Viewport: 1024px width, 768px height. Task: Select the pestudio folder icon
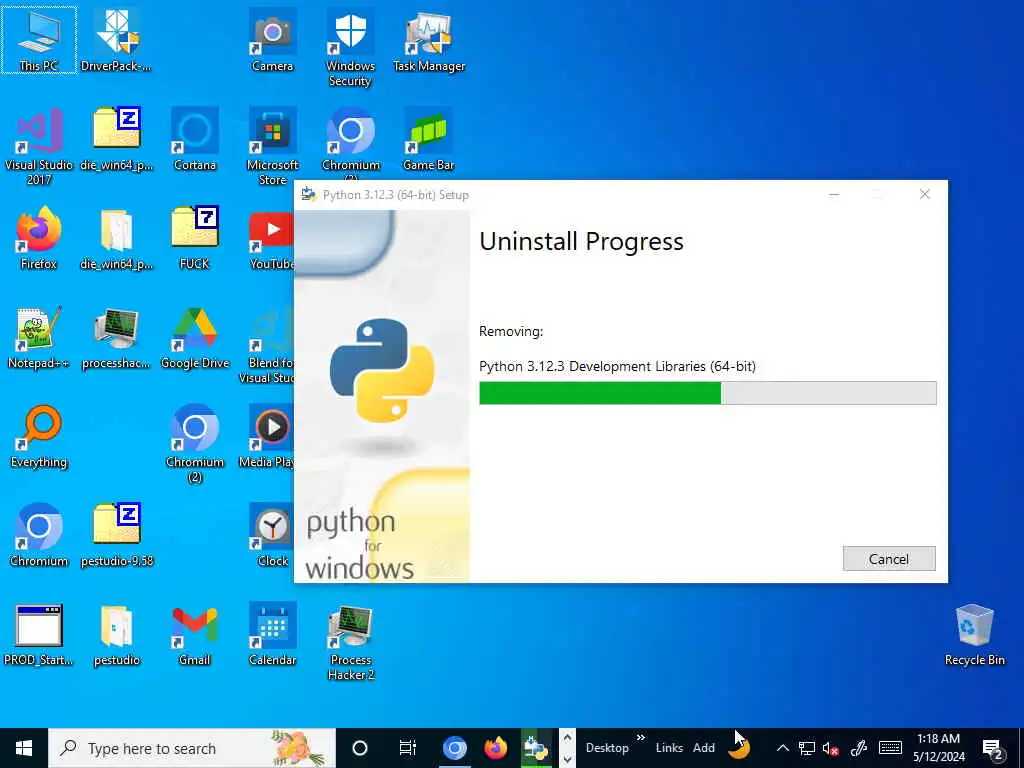116,635
